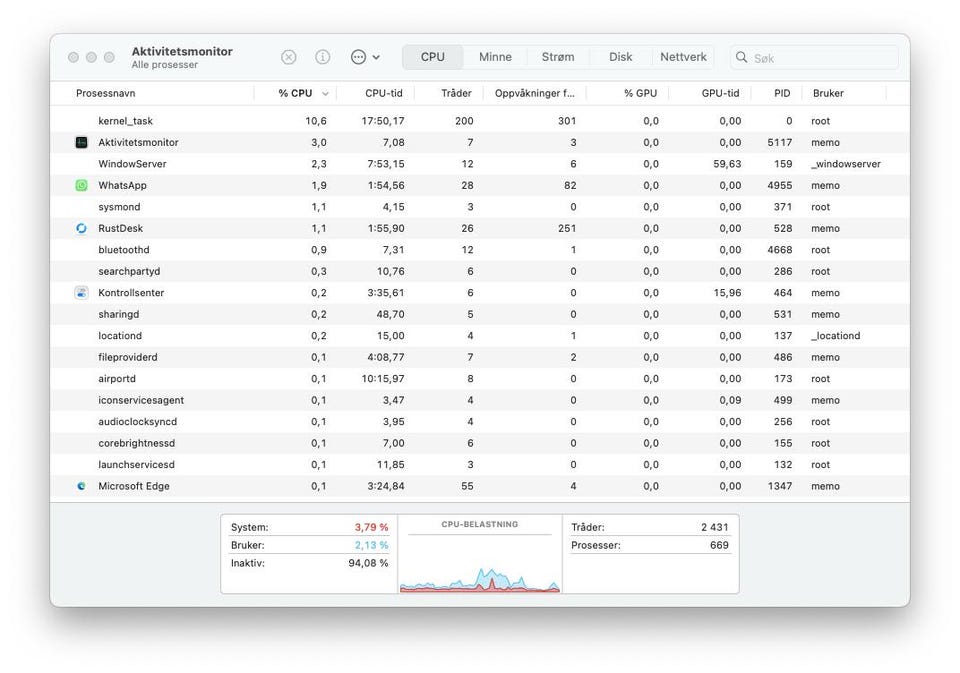The image size is (960, 673).
Task: Click the Microsoft Edge process name
Action: pyautogui.click(x=133, y=486)
